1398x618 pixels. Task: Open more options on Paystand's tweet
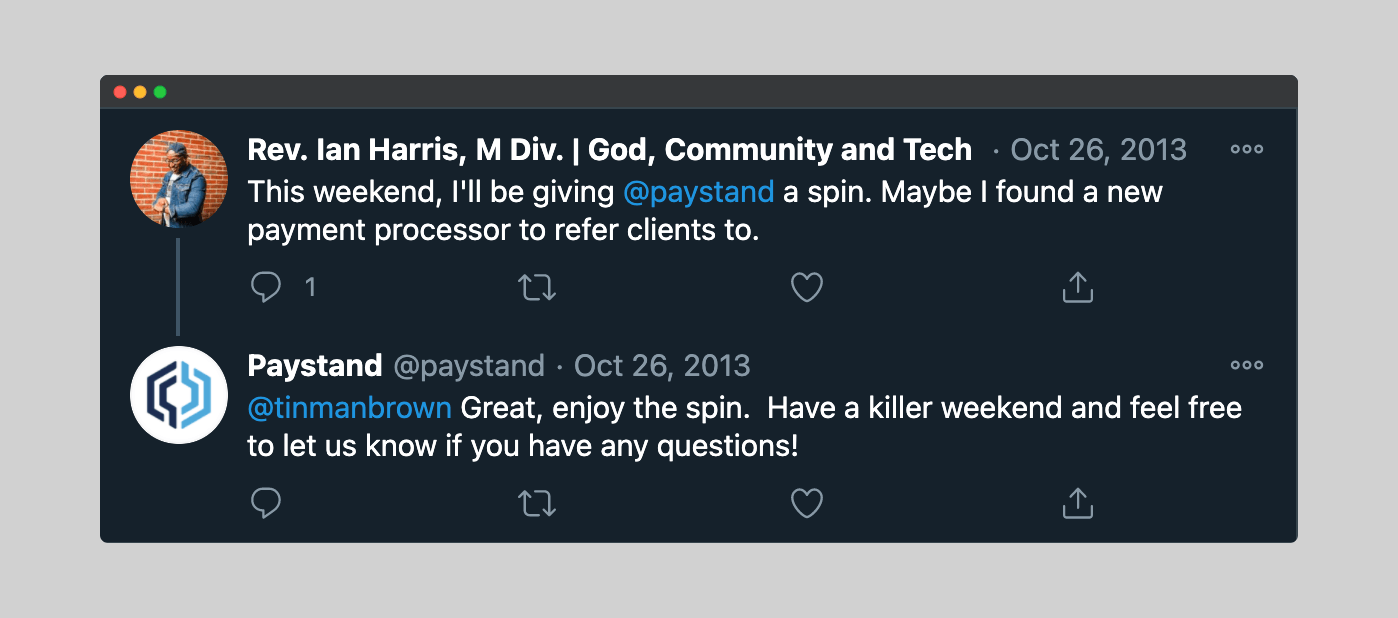(1246, 365)
